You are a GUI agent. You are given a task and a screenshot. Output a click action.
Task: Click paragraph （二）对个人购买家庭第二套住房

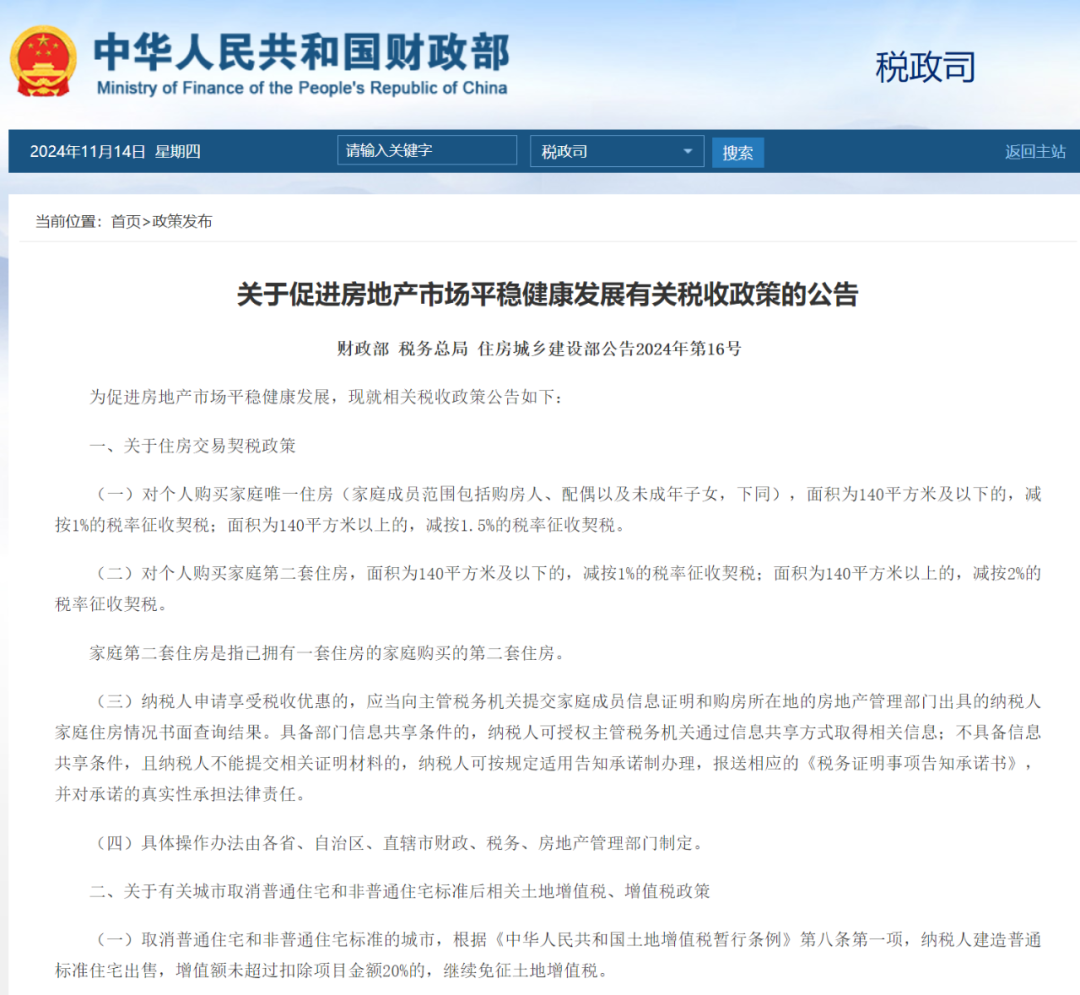(x=548, y=589)
